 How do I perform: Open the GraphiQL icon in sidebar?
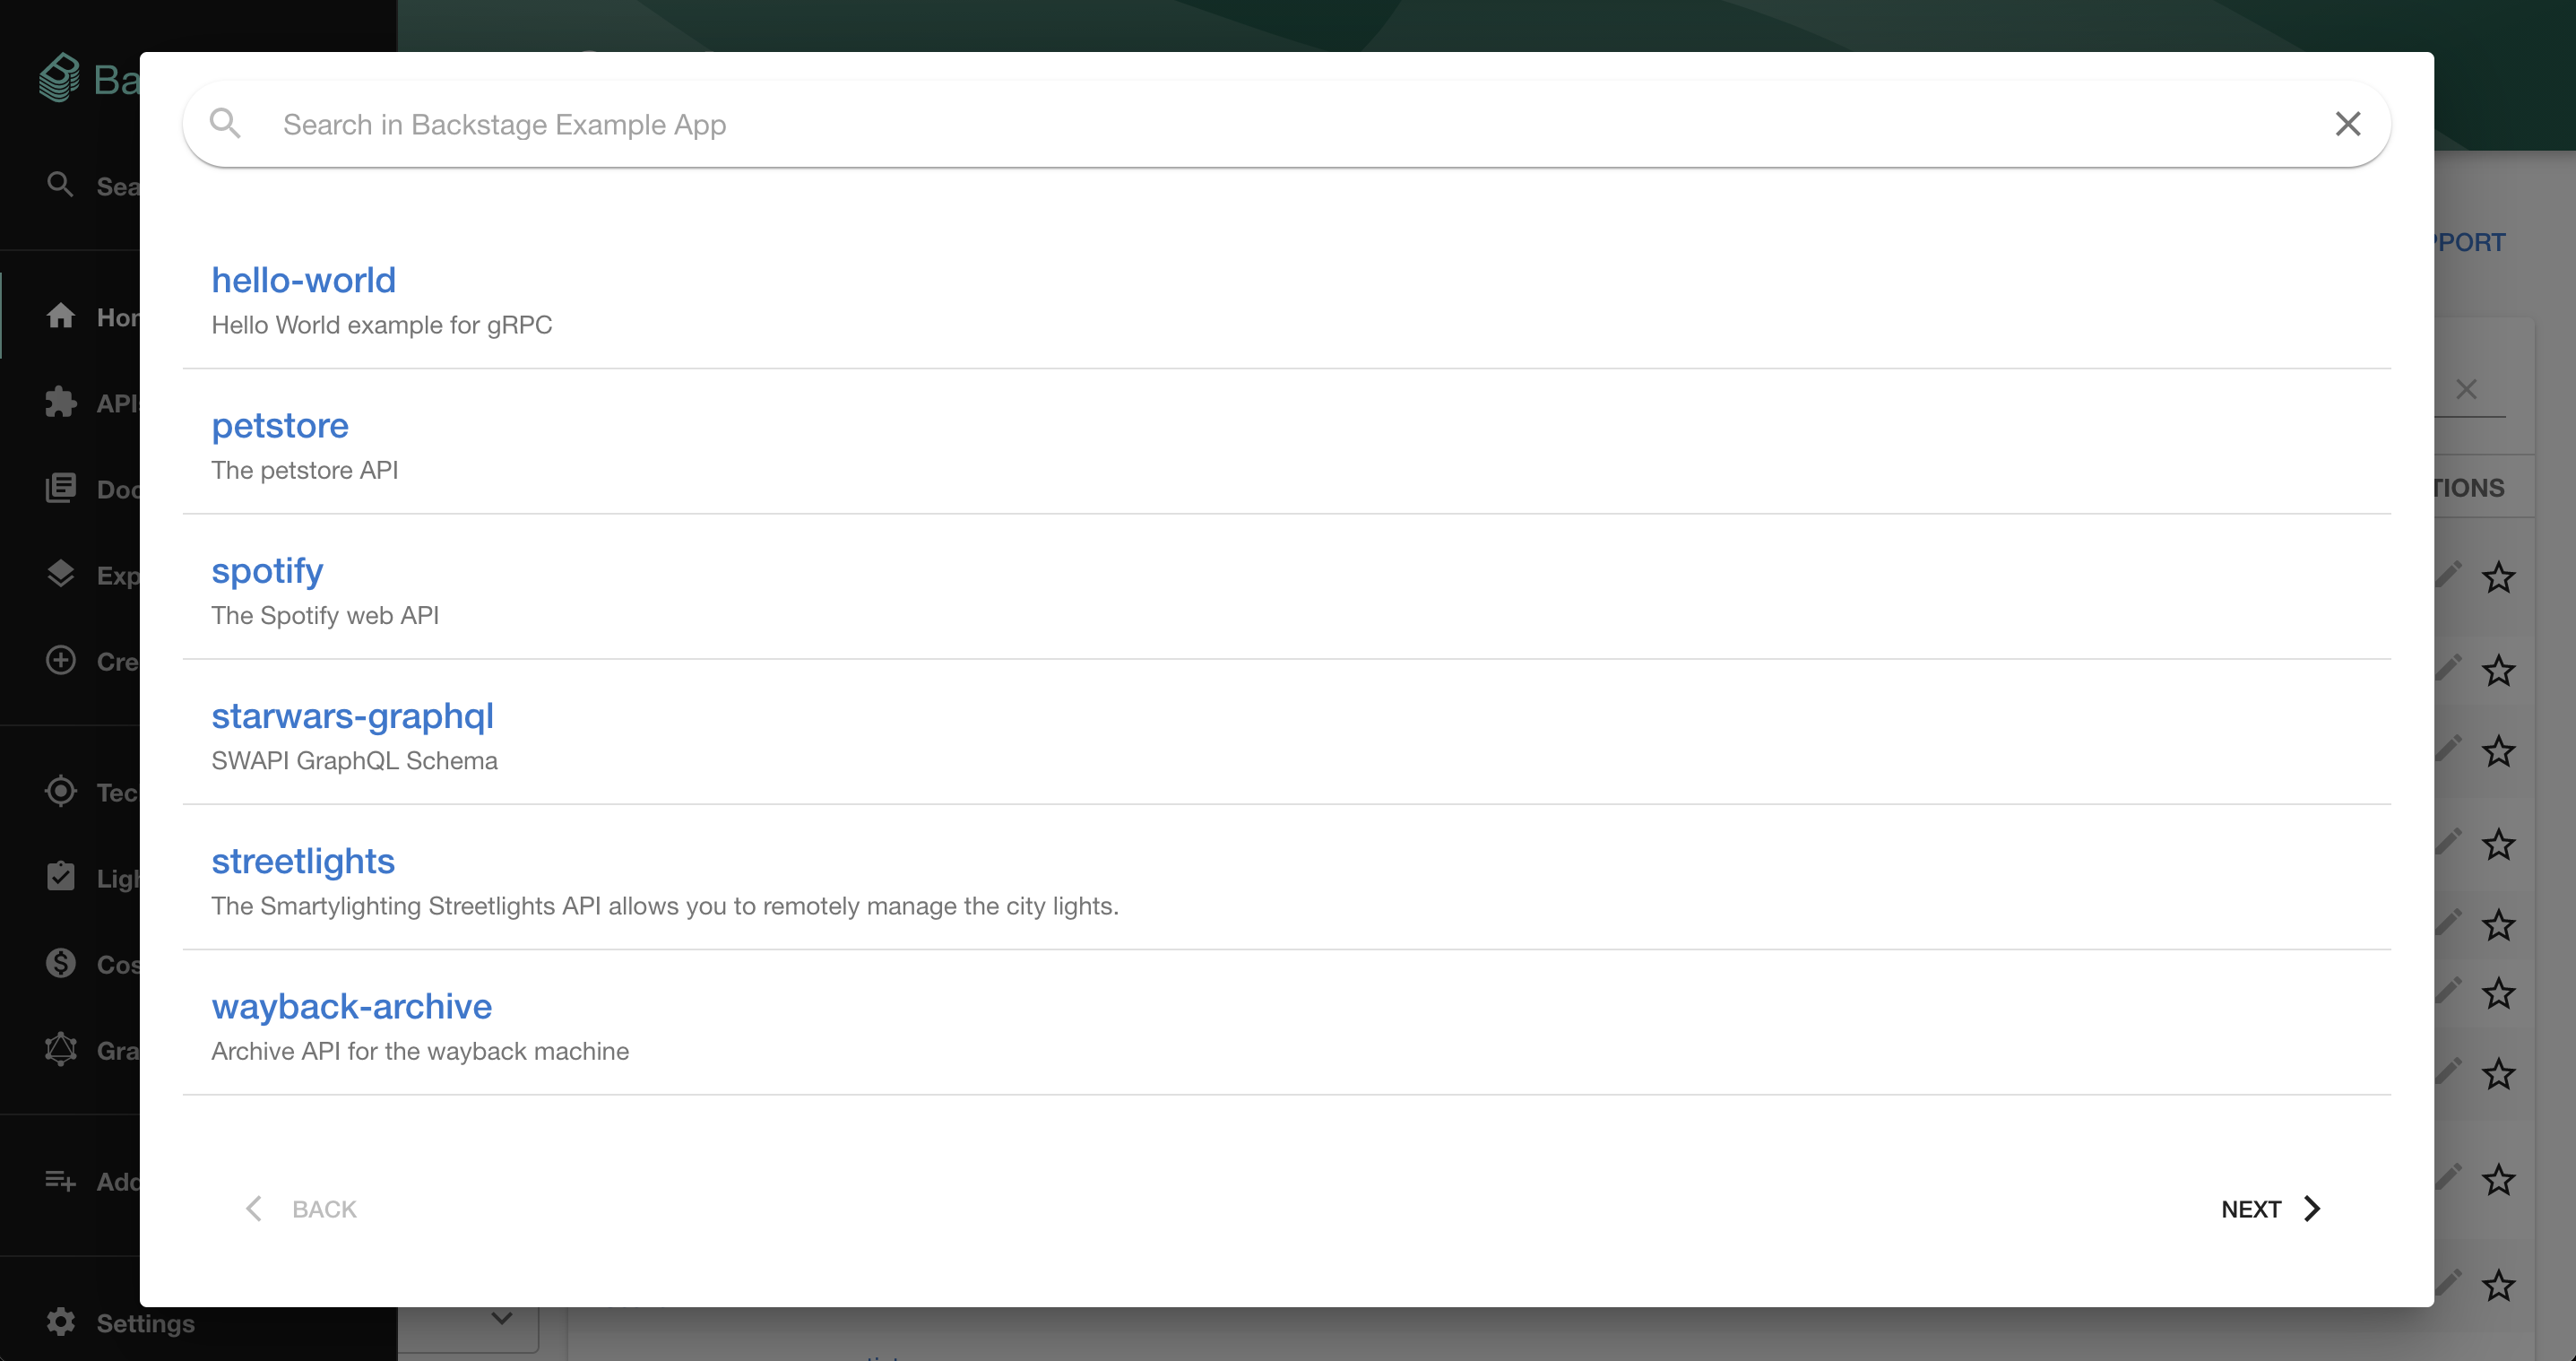point(60,1049)
